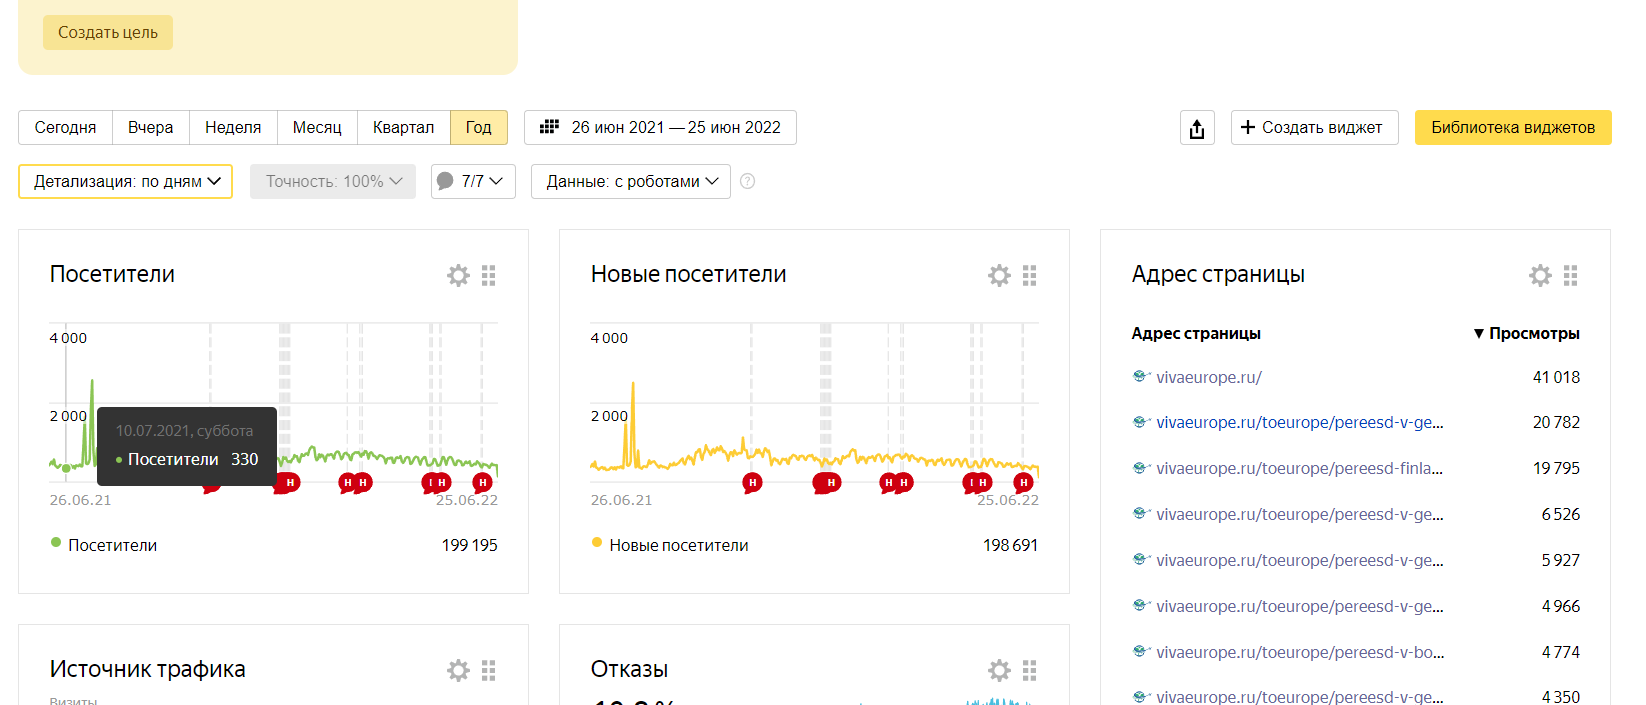Click the 198 691 new visitors total
The height and width of the screenshot is (705, 1646).
(x=1010, y=545)
